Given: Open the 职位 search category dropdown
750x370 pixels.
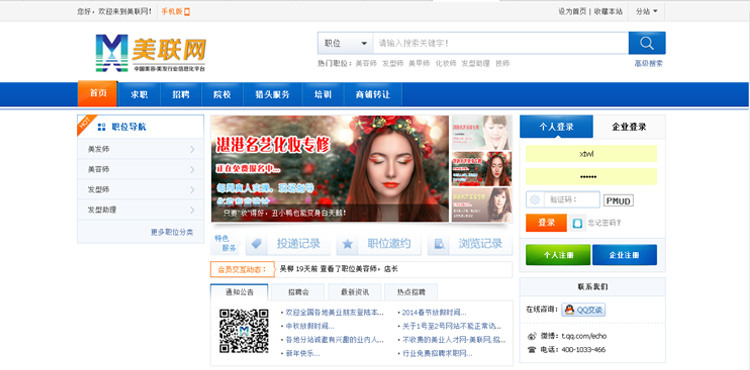Looking at the screenshot, I should pyautogui.click(x=345, y=44).
